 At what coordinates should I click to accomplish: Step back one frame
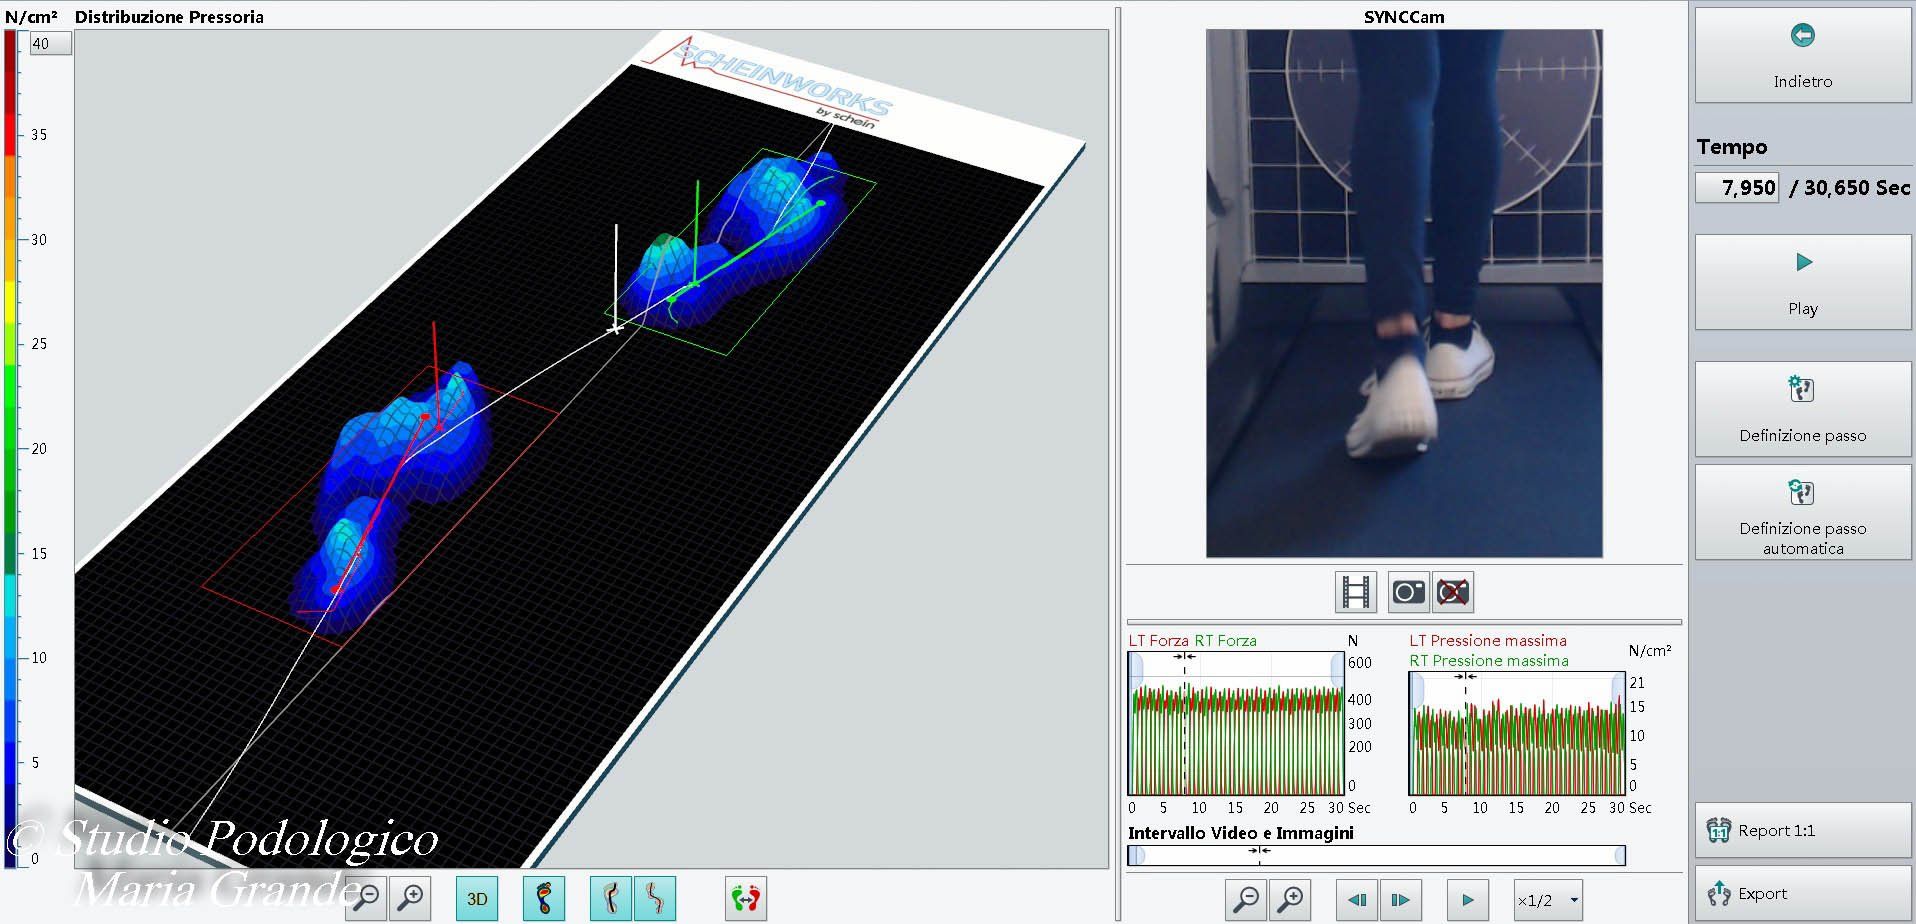coord(1357,900)
